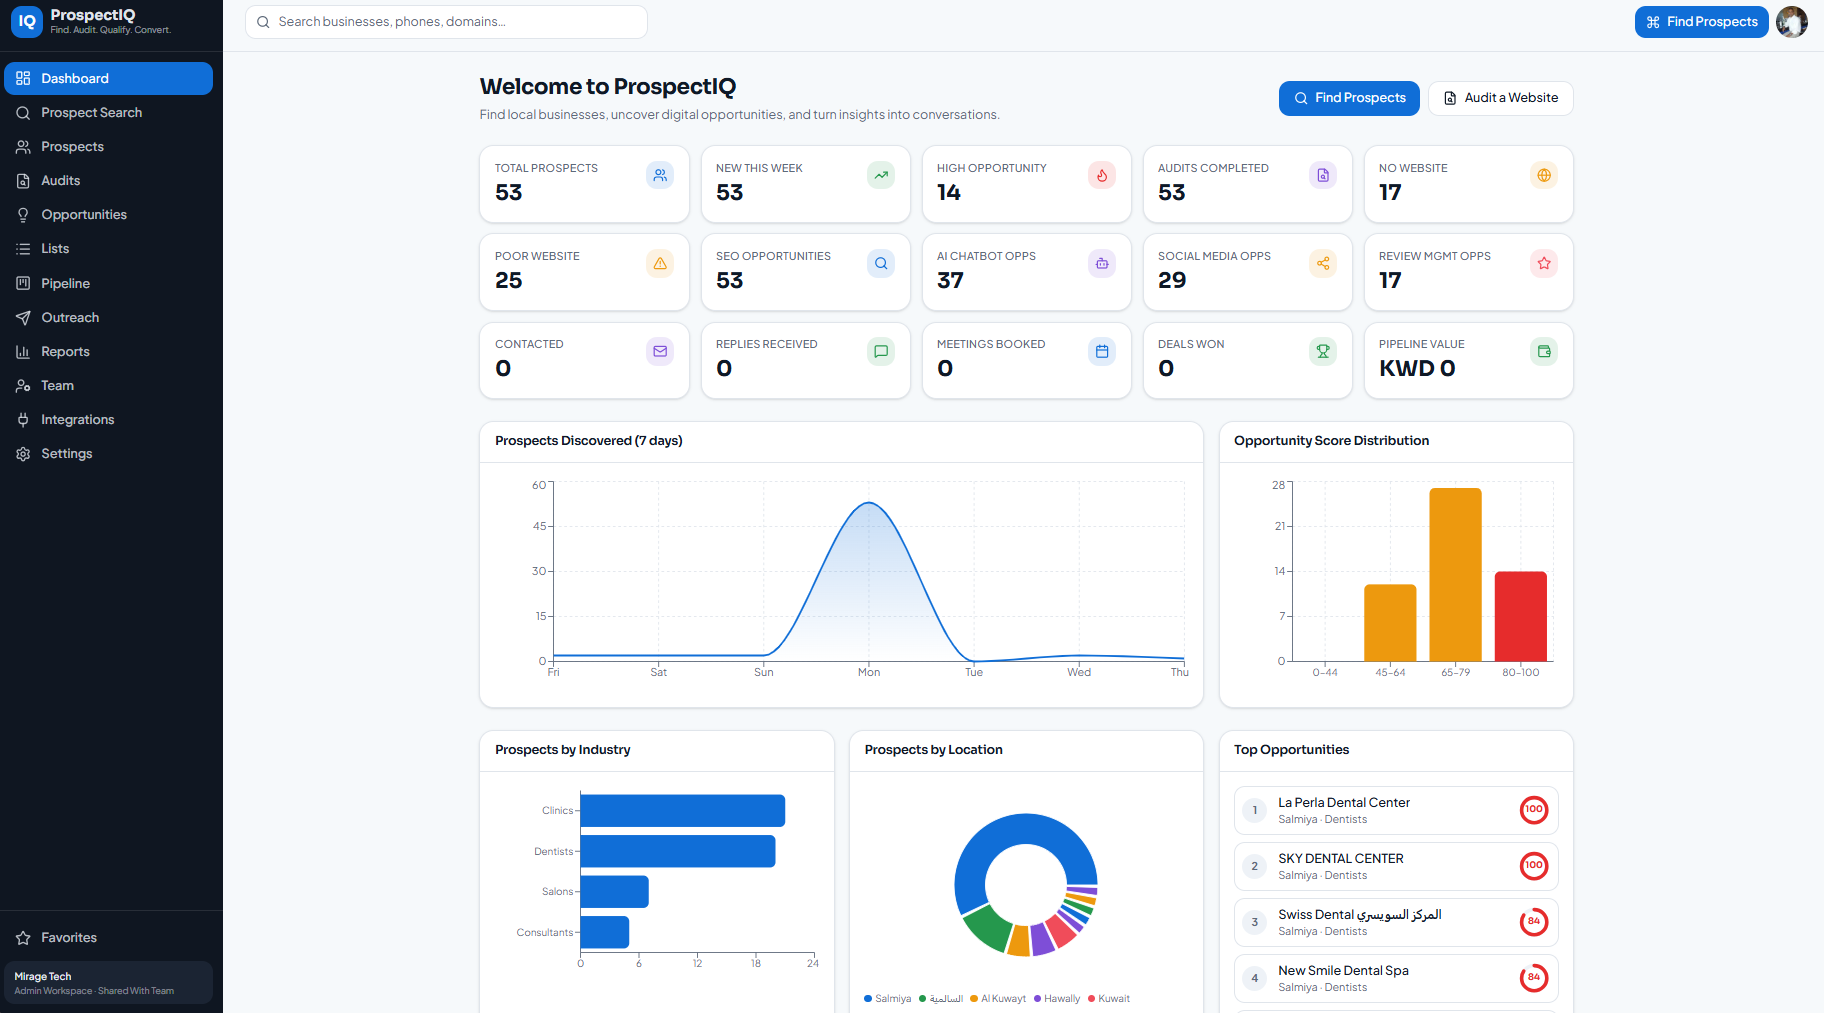This screenshot has height=1013, width=1824.
Task: Click the Total Prospects people icon
Action: point(660,175)
